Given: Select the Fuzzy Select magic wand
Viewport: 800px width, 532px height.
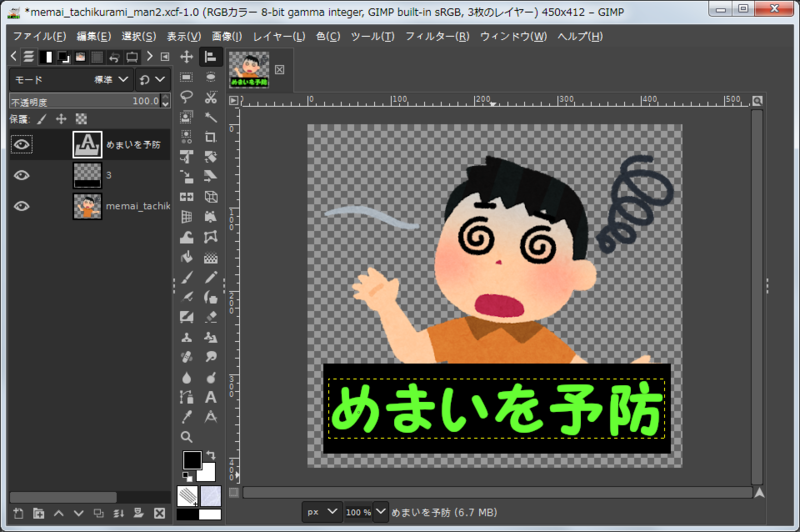Looking at the screenshot, I should (x=211, y=117).
